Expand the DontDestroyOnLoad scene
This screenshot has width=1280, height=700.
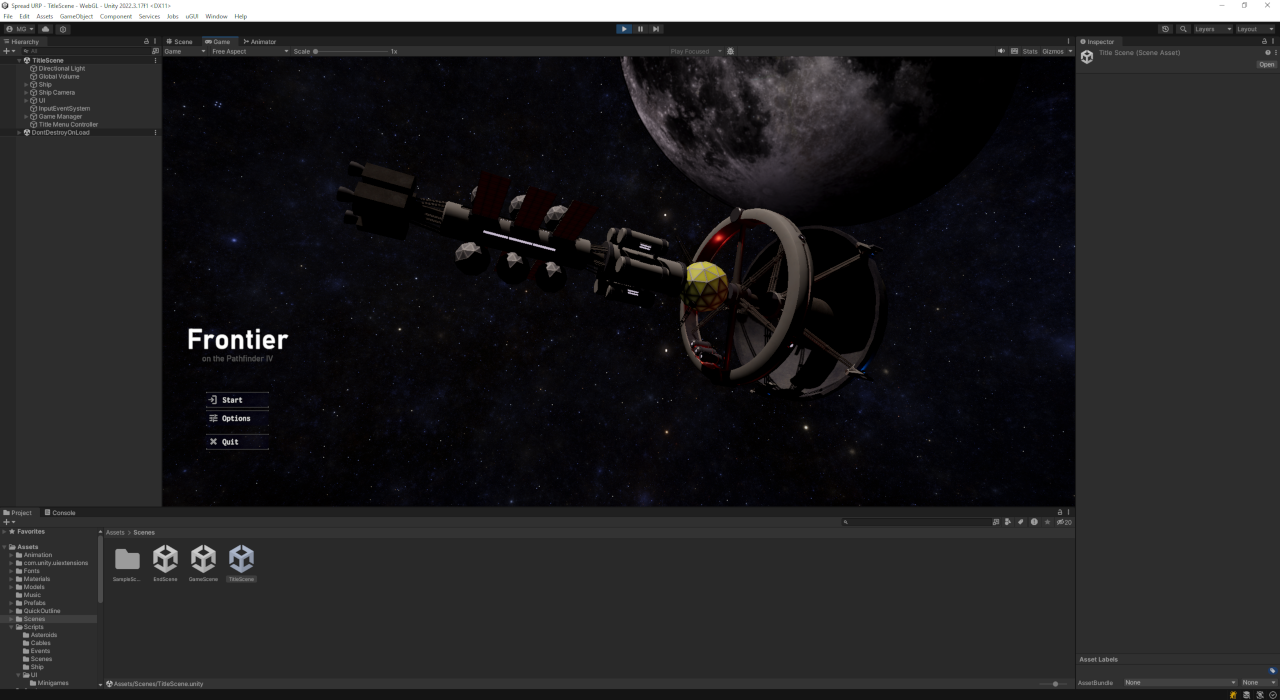(x=19, y=132)
